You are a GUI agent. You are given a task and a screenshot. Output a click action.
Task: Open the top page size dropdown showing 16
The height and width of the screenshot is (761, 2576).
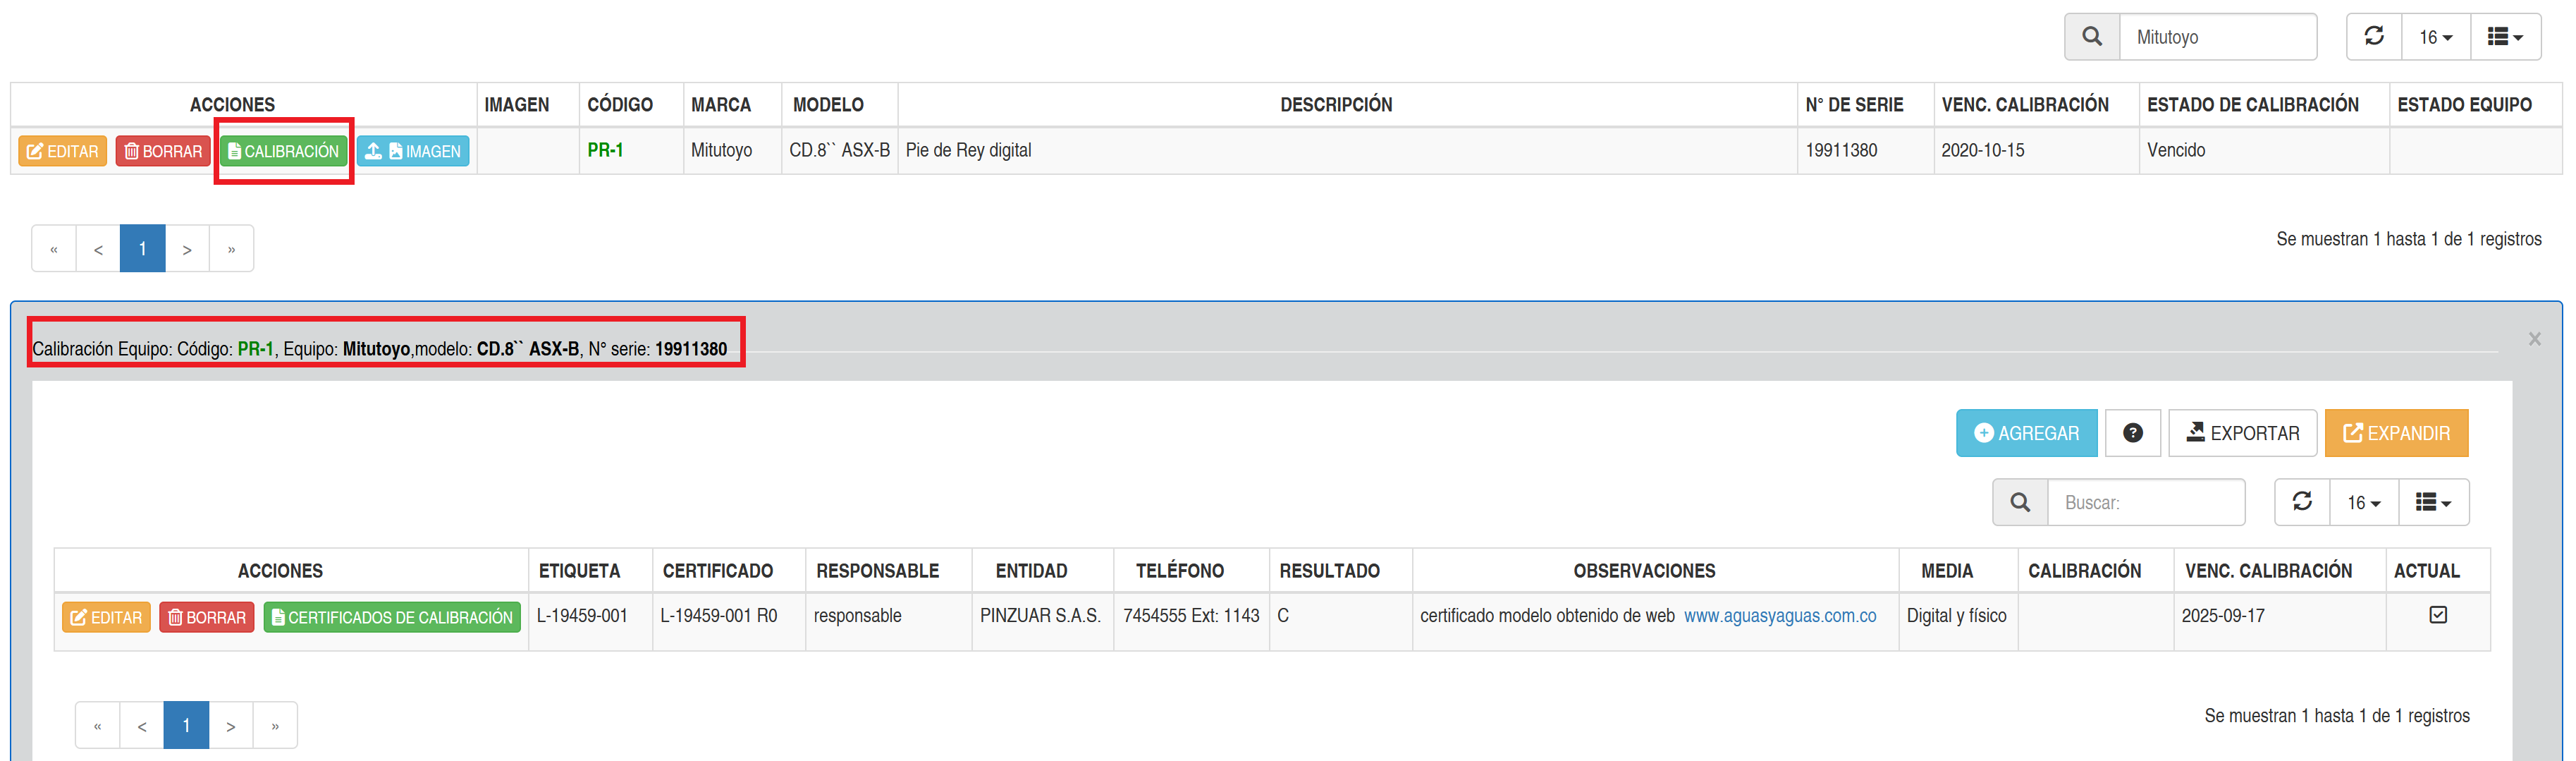pyautogui.click(x=2435, y=37)
